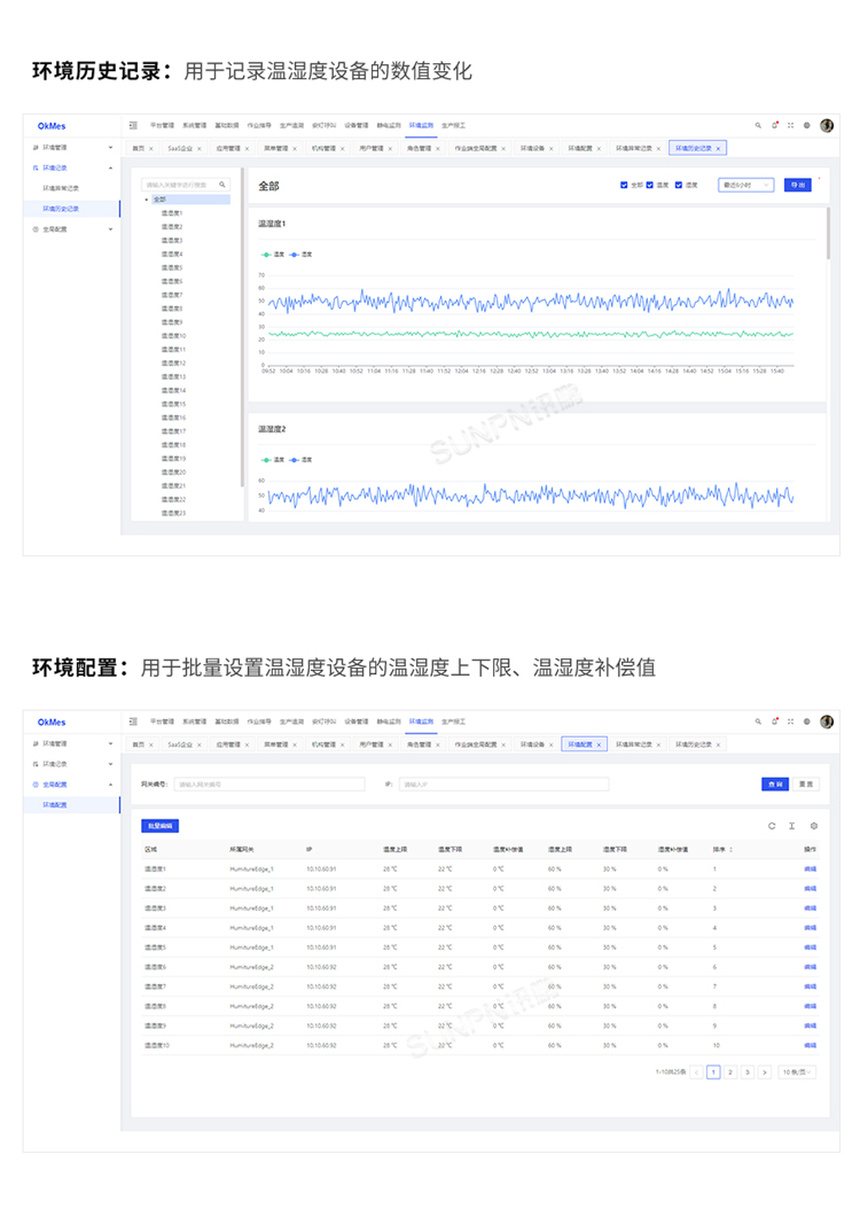Collapse the sidebar via menu-fold icon in 环境历史记录 screenshot

(133, 126)
